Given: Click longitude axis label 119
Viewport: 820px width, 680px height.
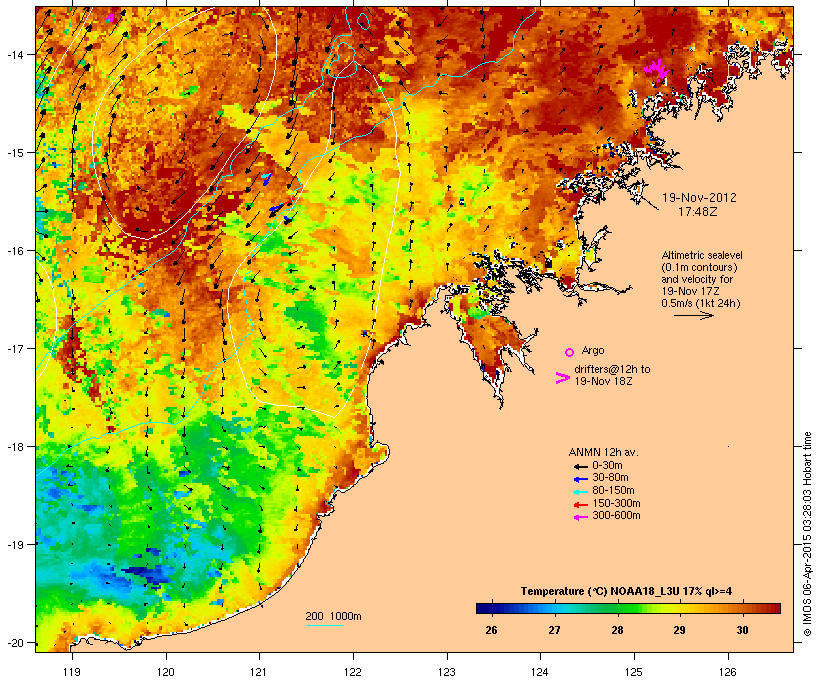Looking at the screenshot, I should pos(72,672).
